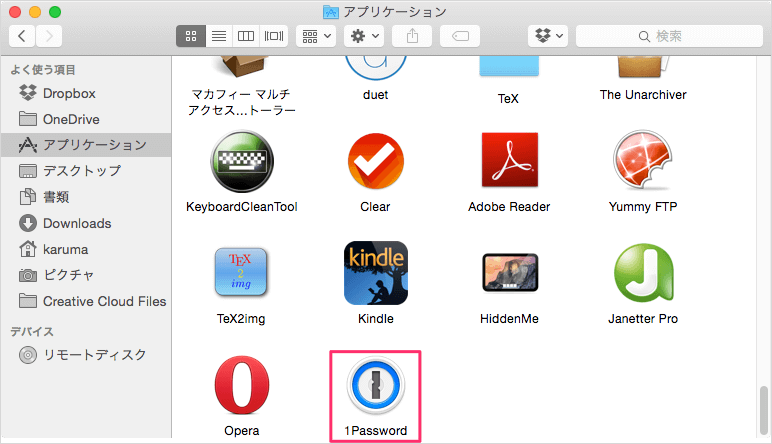Select the KeyboardCleanTool app icon
The width and height of the screenshot is (772, 444).
[242, 161]
